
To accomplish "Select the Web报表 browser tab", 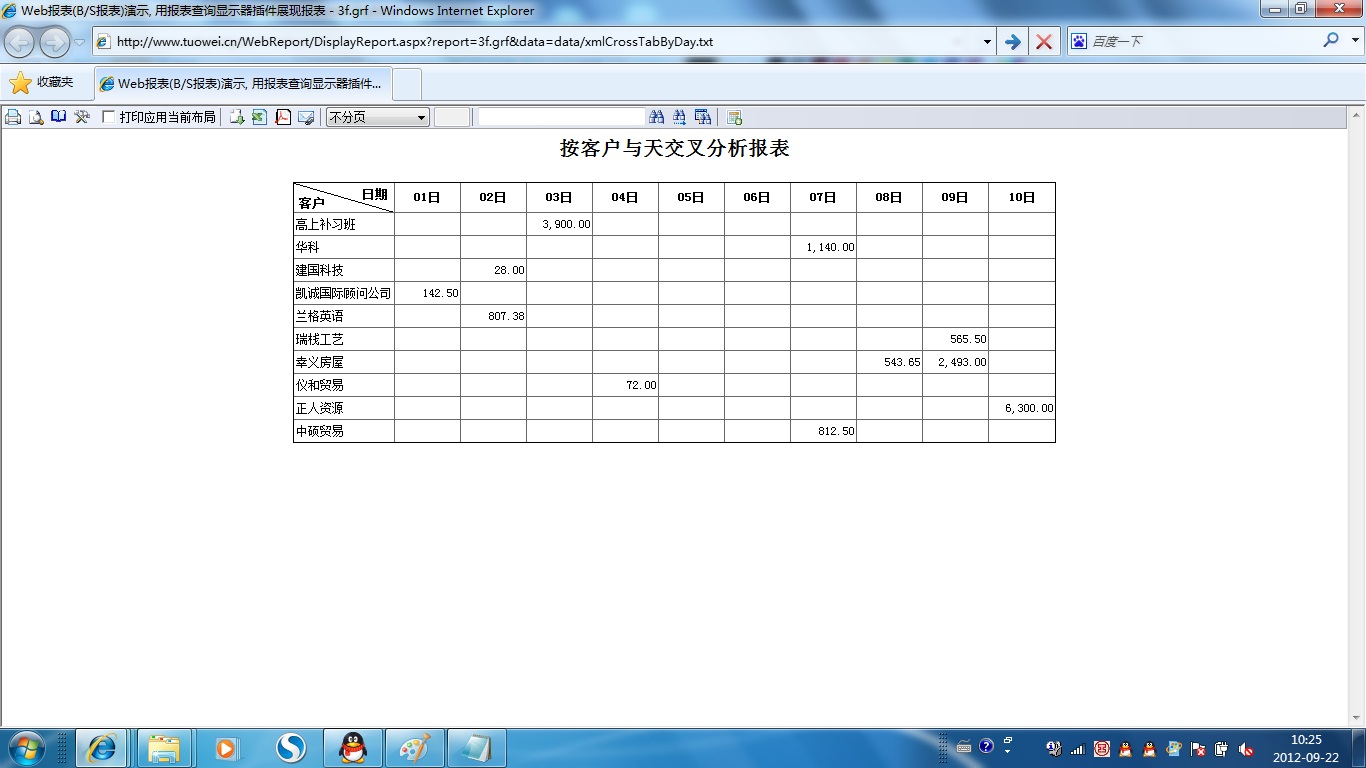I will click(x=243, y=84).
